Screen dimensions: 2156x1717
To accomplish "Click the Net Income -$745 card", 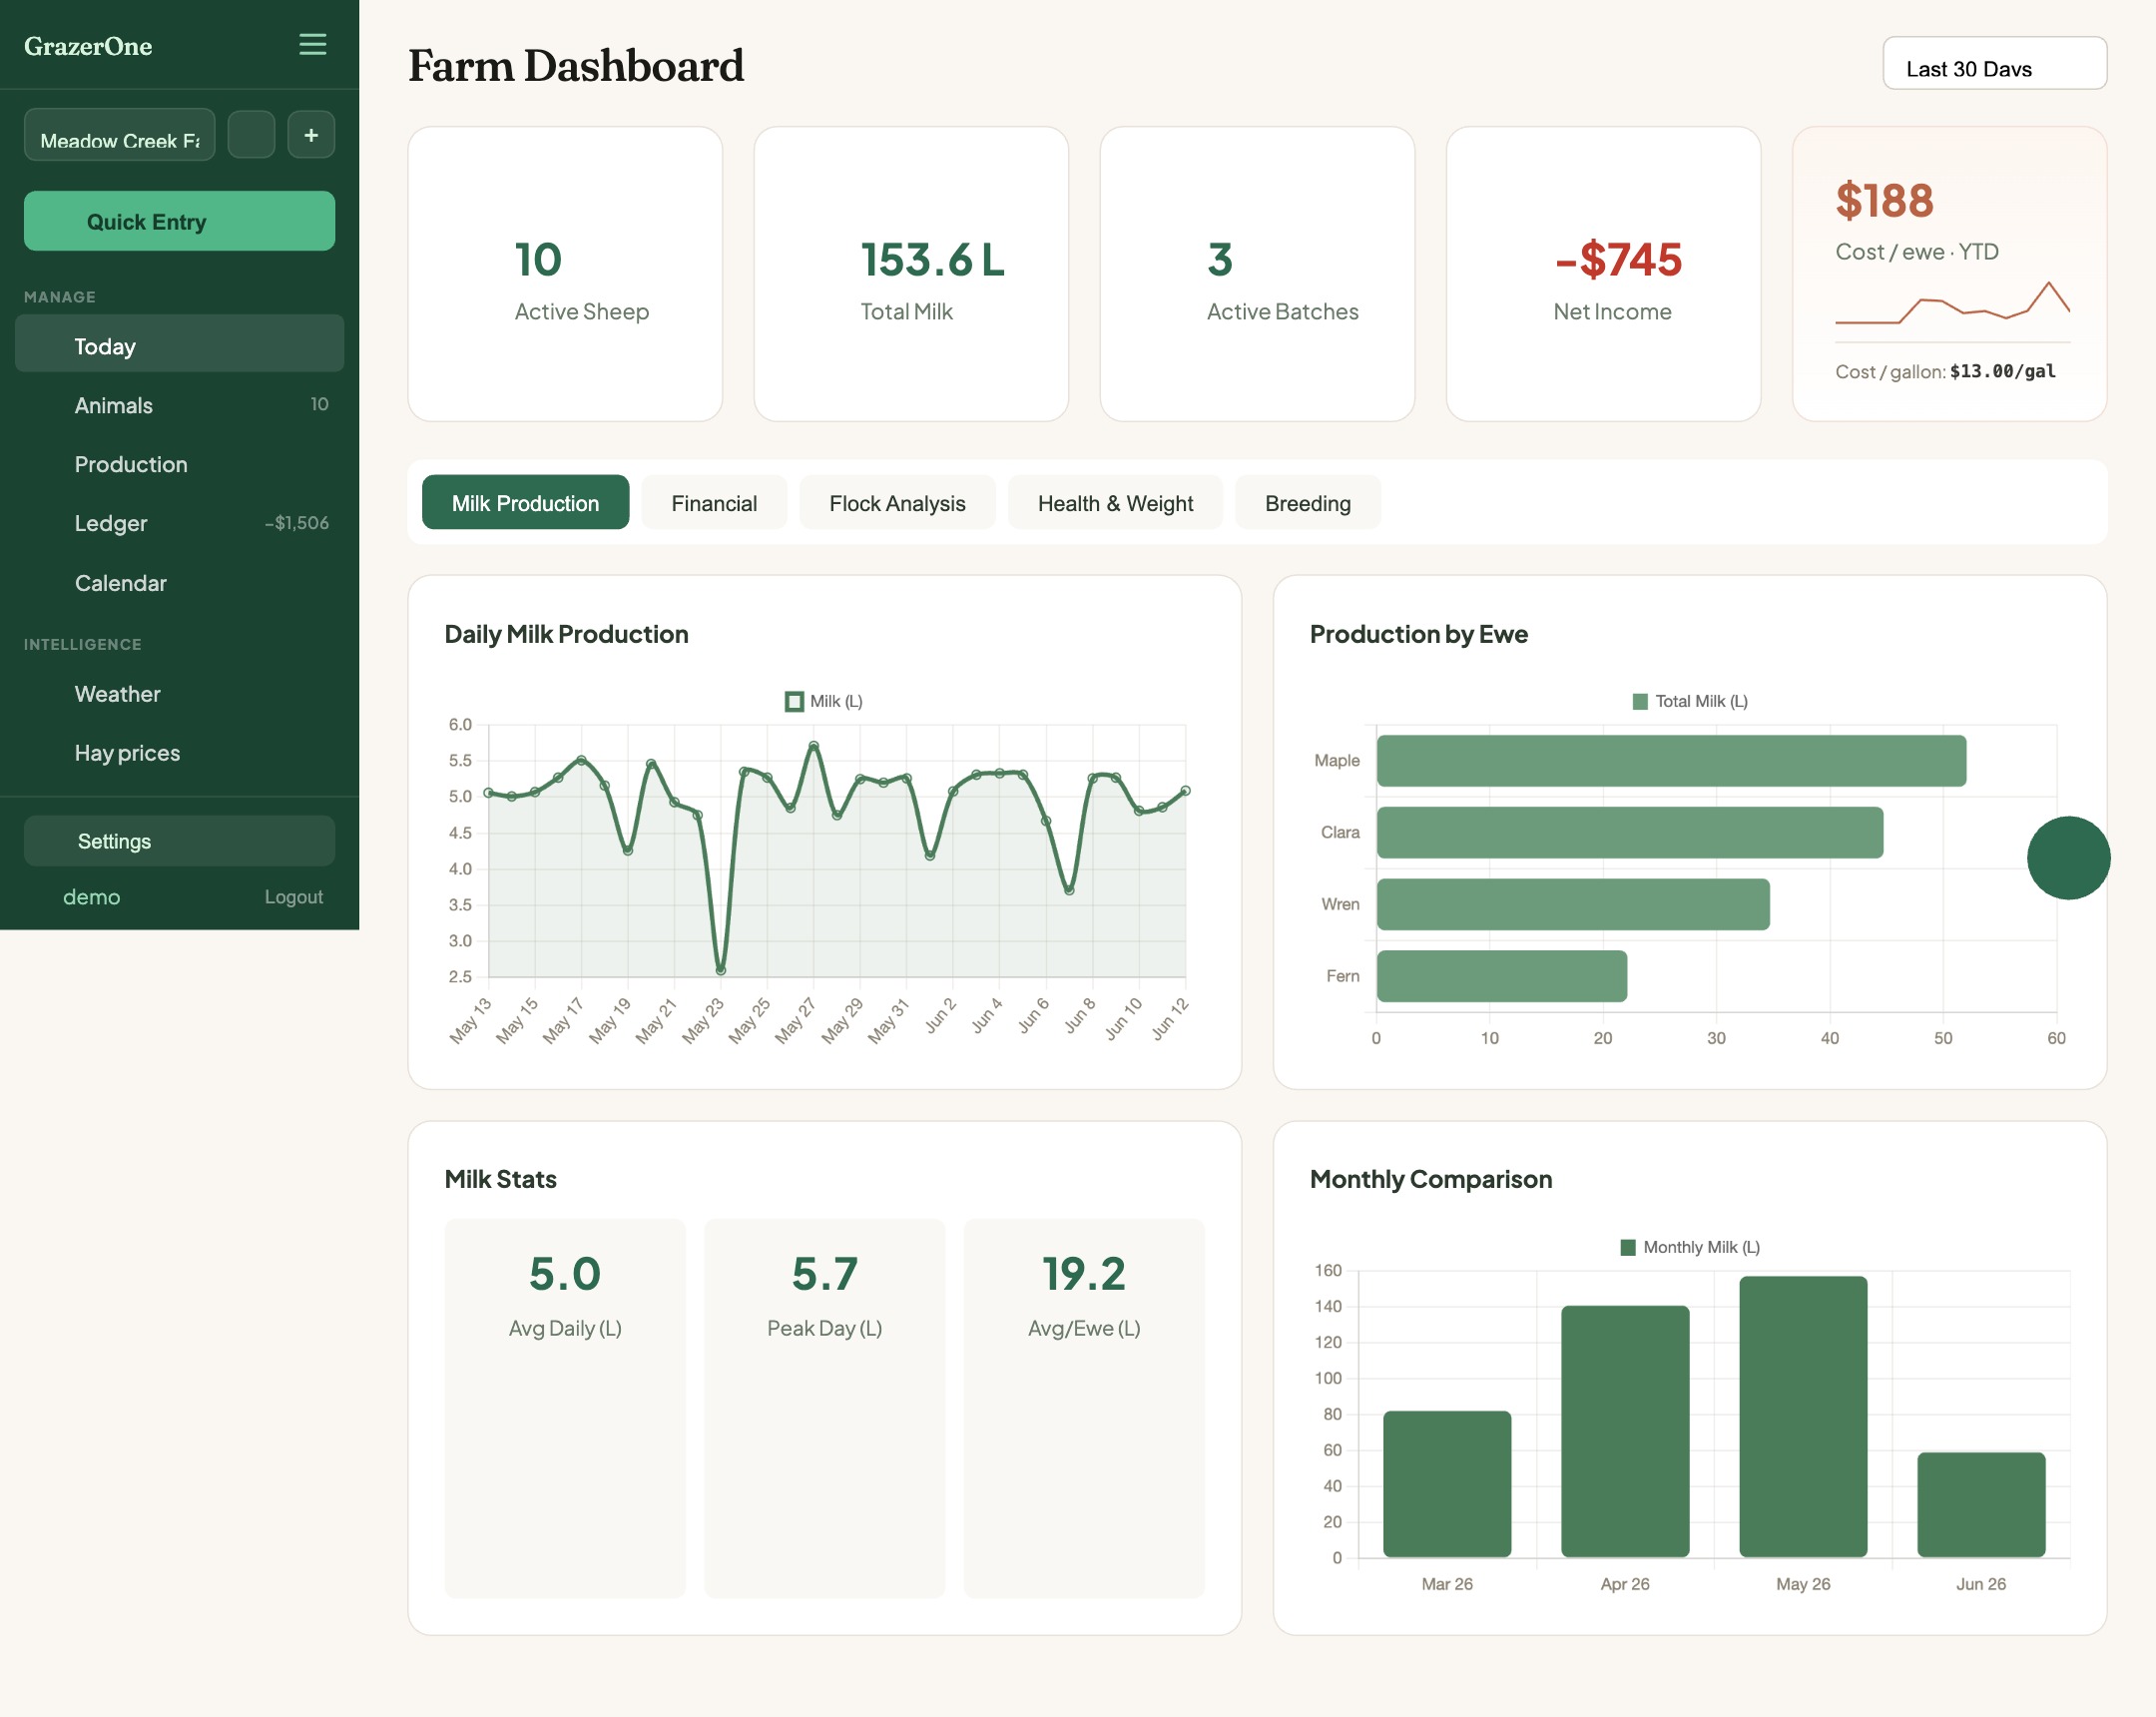I will tap(1603, 274).
